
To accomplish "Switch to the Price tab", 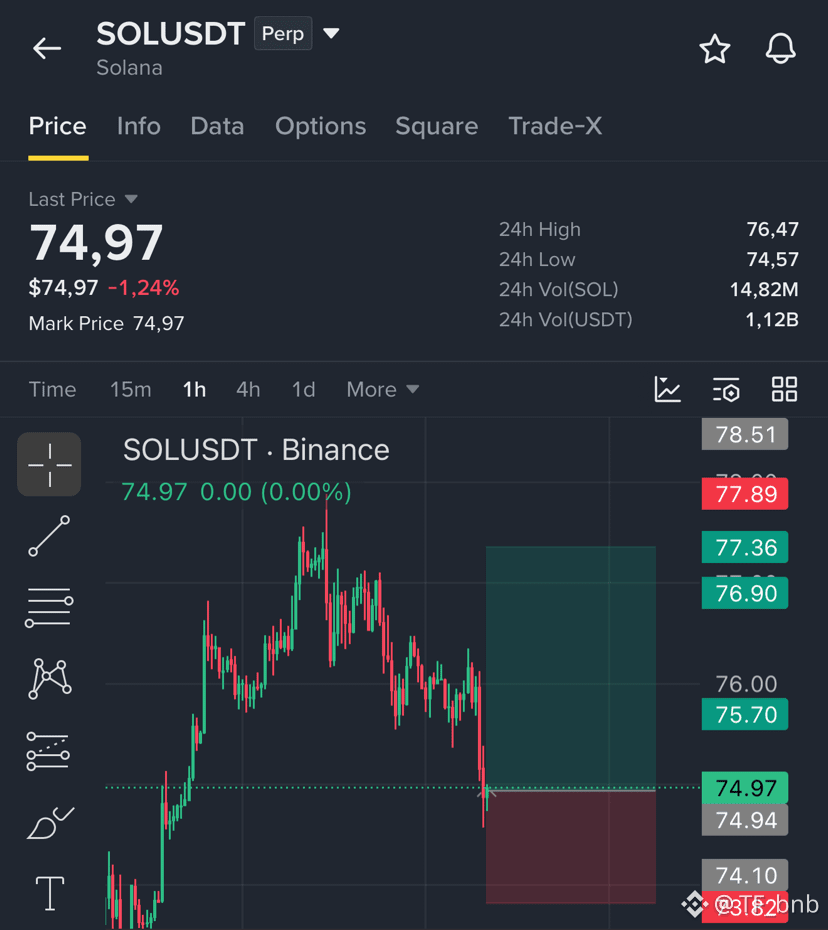I will pos(58,126).
